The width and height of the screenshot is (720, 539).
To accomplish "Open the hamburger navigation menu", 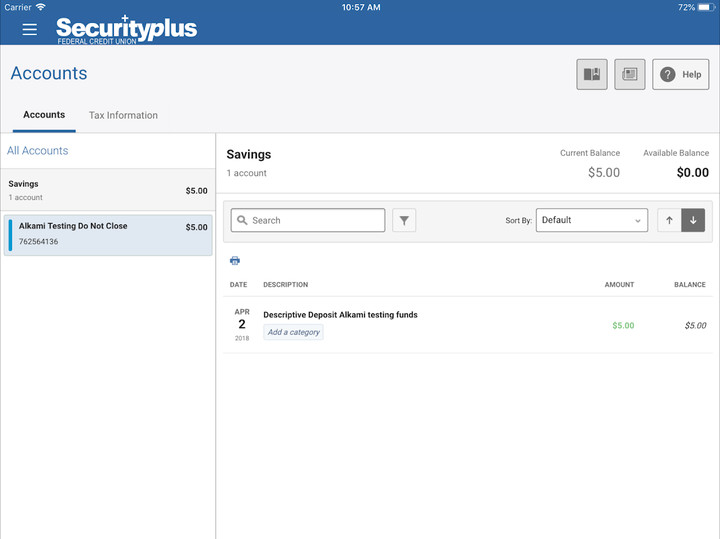I will 30,29.
